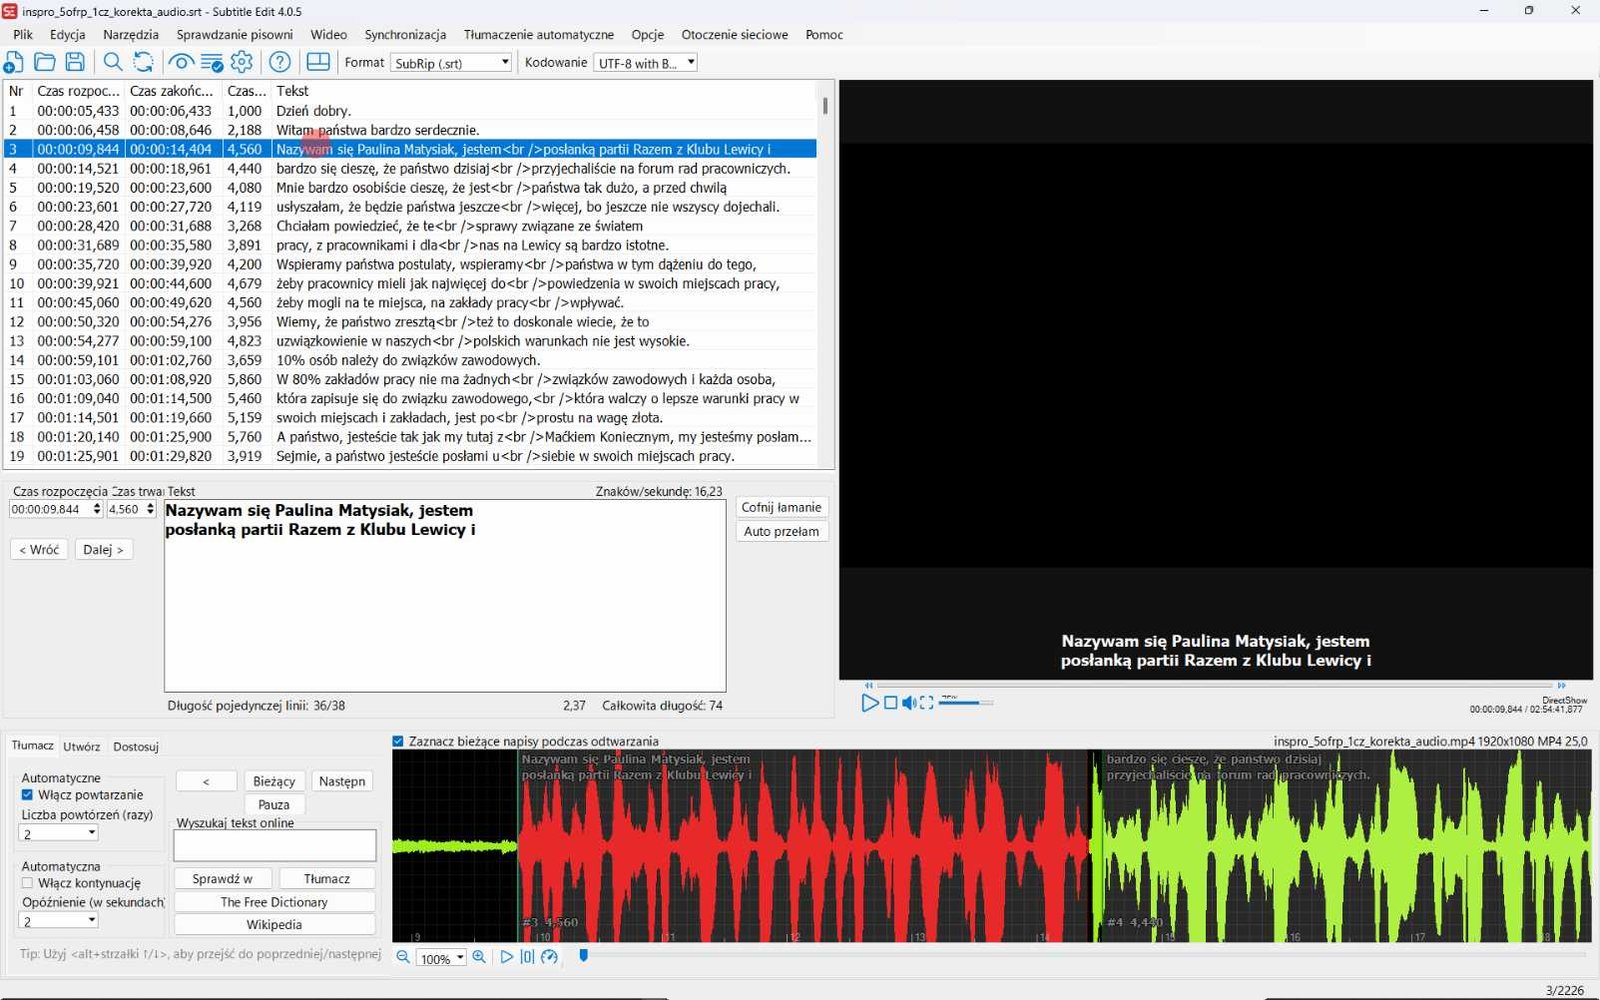Click the Wikipedia lookup button

(274, 925)
